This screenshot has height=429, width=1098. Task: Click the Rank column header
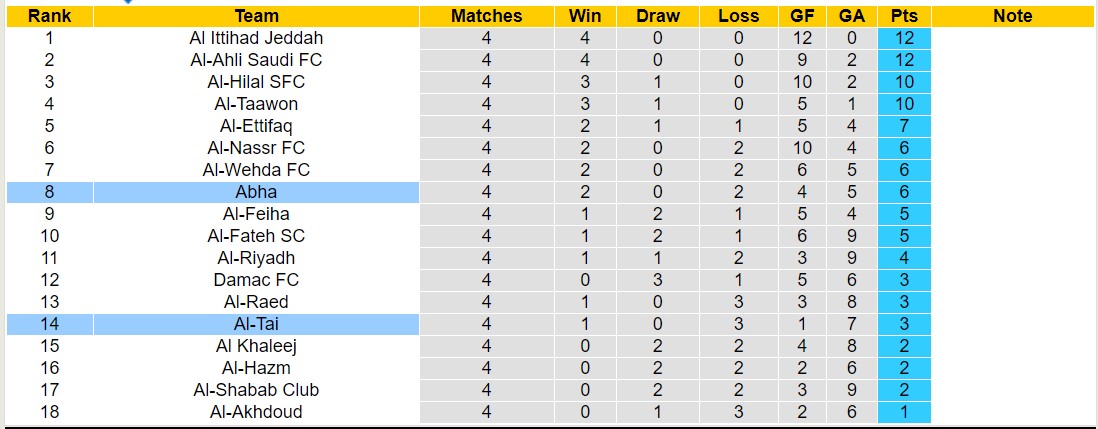[49, 16]
